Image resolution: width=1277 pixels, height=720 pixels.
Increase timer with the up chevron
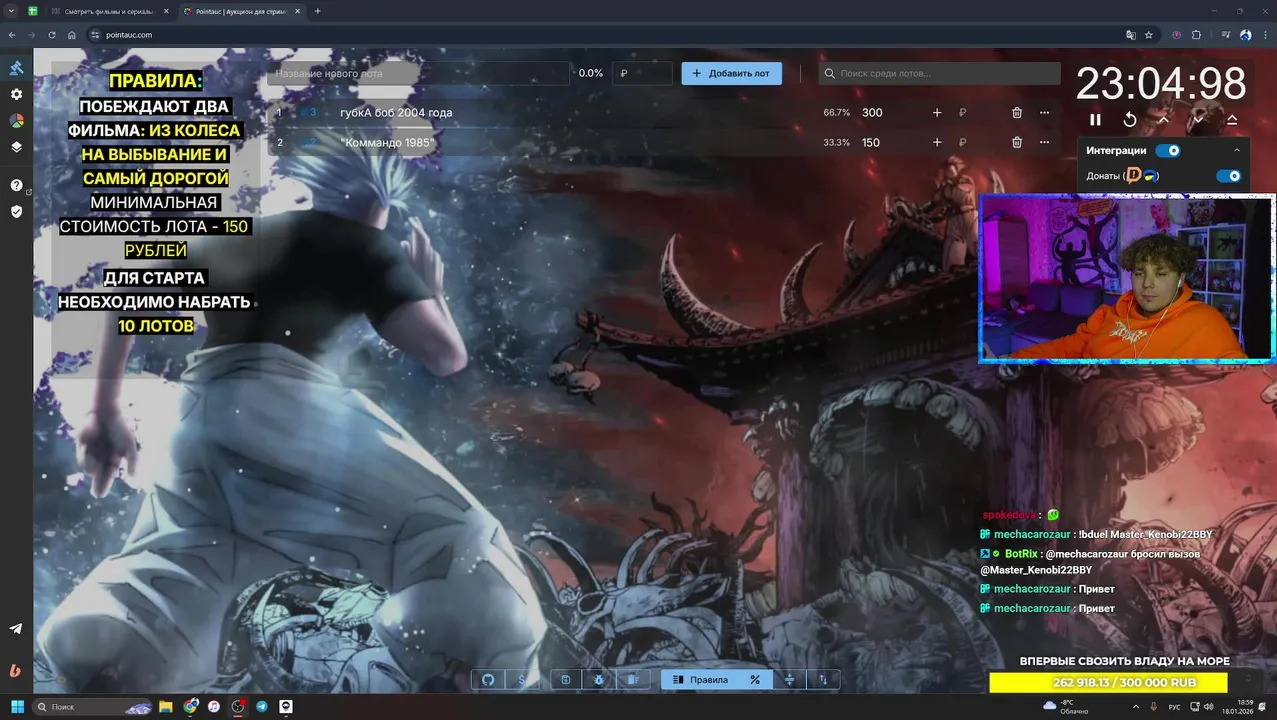click(1164, 120)
